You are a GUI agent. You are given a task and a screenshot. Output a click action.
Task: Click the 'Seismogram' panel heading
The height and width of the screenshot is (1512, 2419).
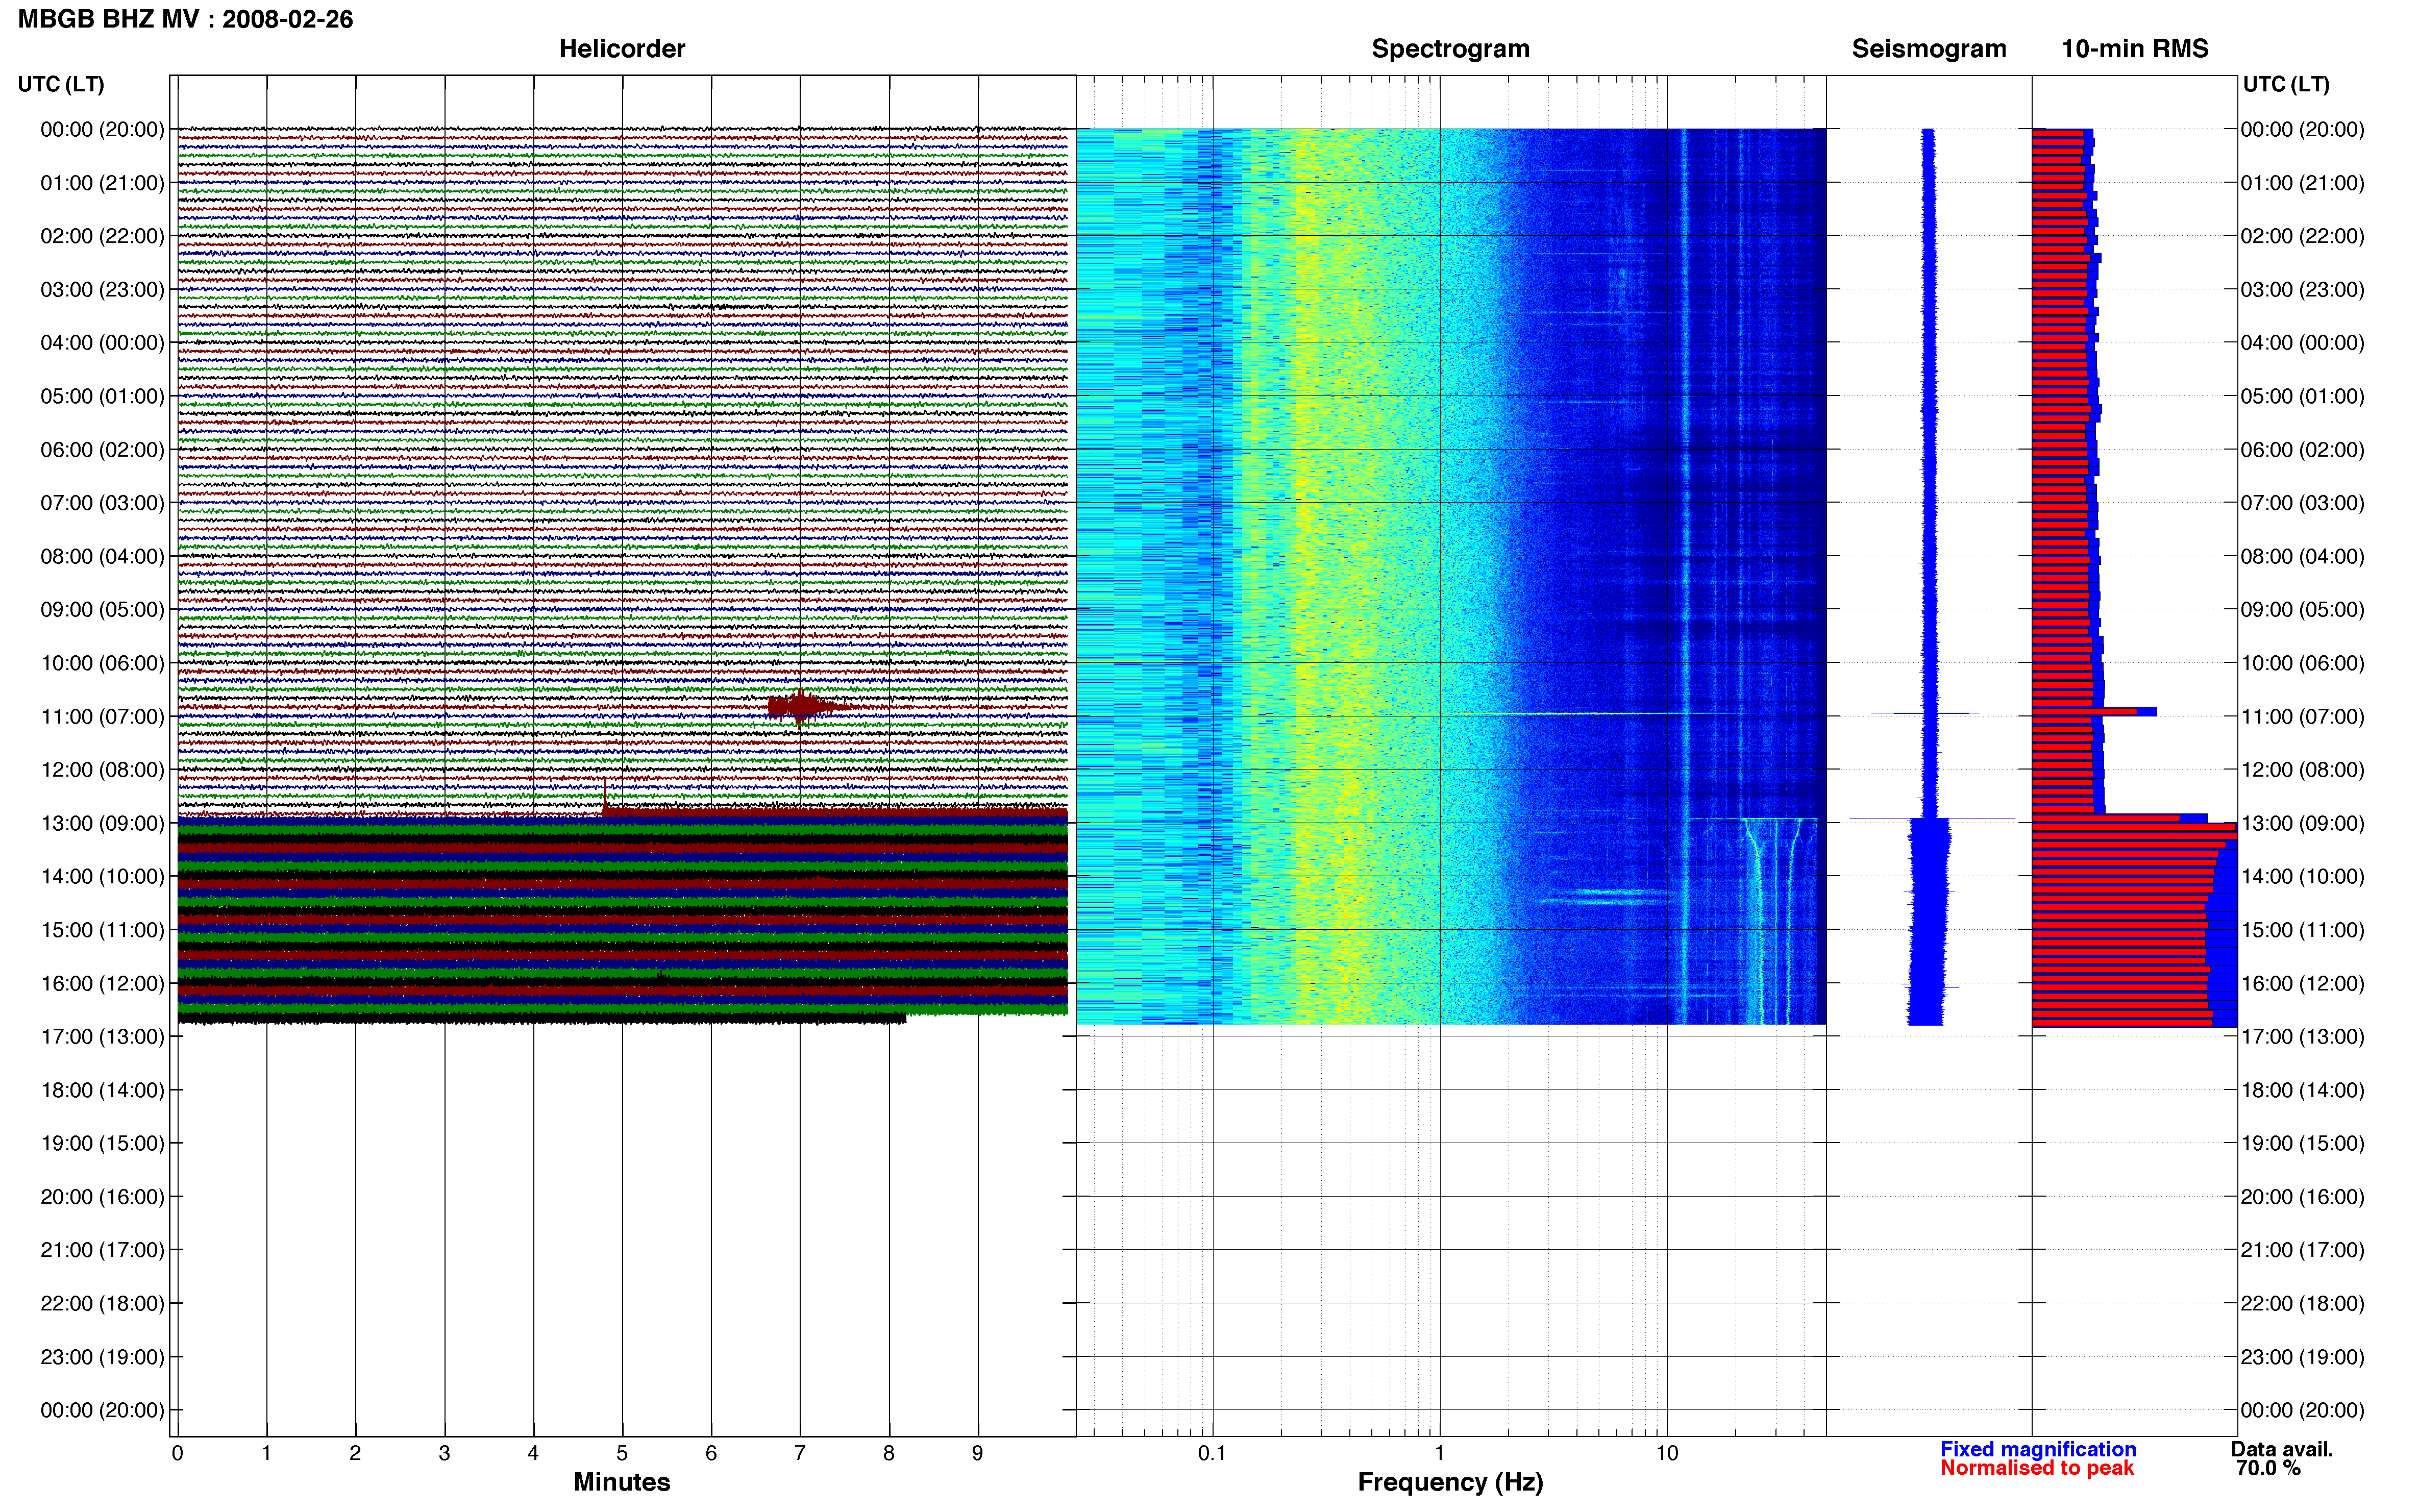1929,48
